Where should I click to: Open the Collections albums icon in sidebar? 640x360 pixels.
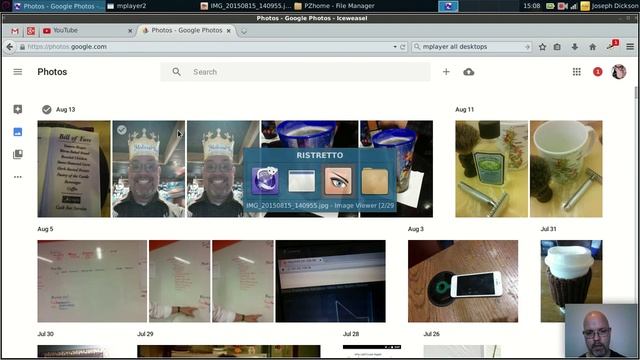18,154
